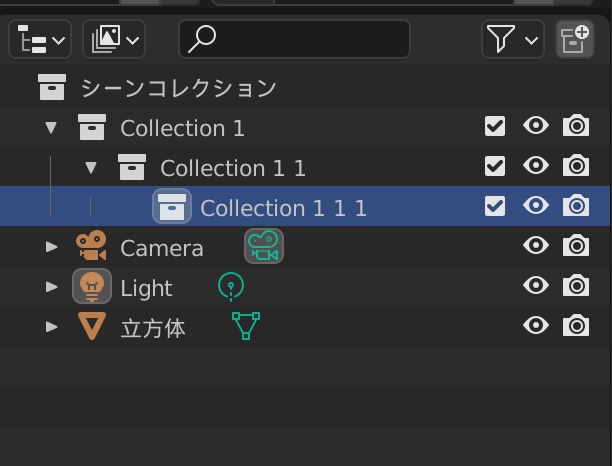Viewport: 612px width, 466px height.
Task: Select the 立方体 object row
Action: pos(152,328)
